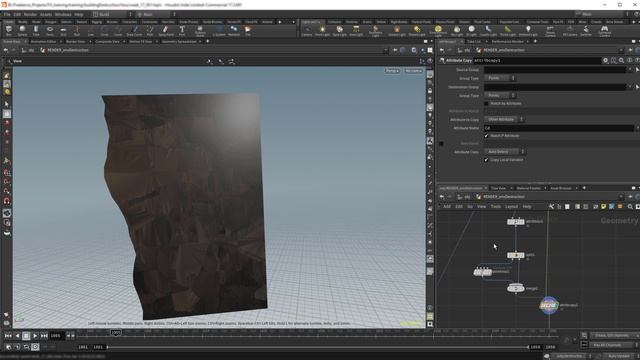The height and width of the screenshot is (360, 640).
Task: Select the File shelf tool
Action: pos(248,31)
